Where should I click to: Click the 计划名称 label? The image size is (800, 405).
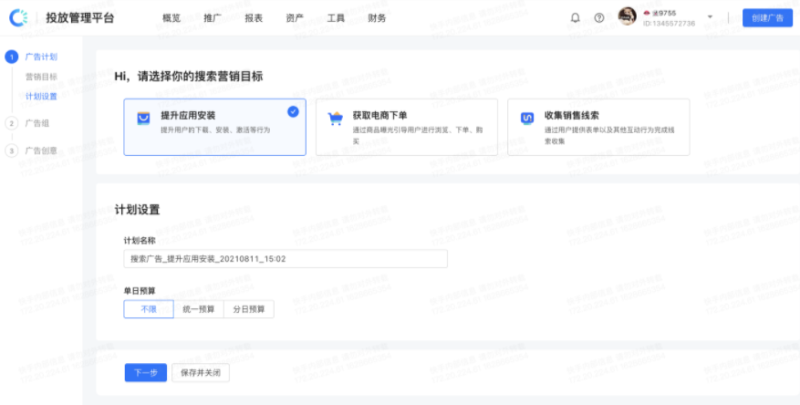pyautogui.click(x=140, y=240)
